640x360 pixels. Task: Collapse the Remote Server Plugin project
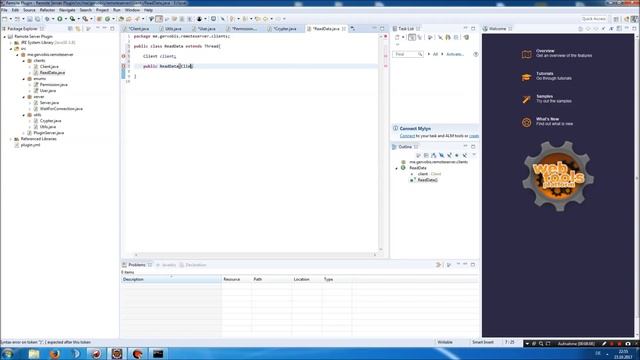[x=4, y=36]
